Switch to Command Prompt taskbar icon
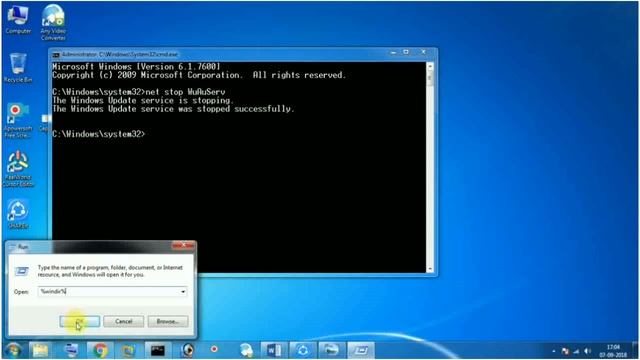 tap(158, 350)
